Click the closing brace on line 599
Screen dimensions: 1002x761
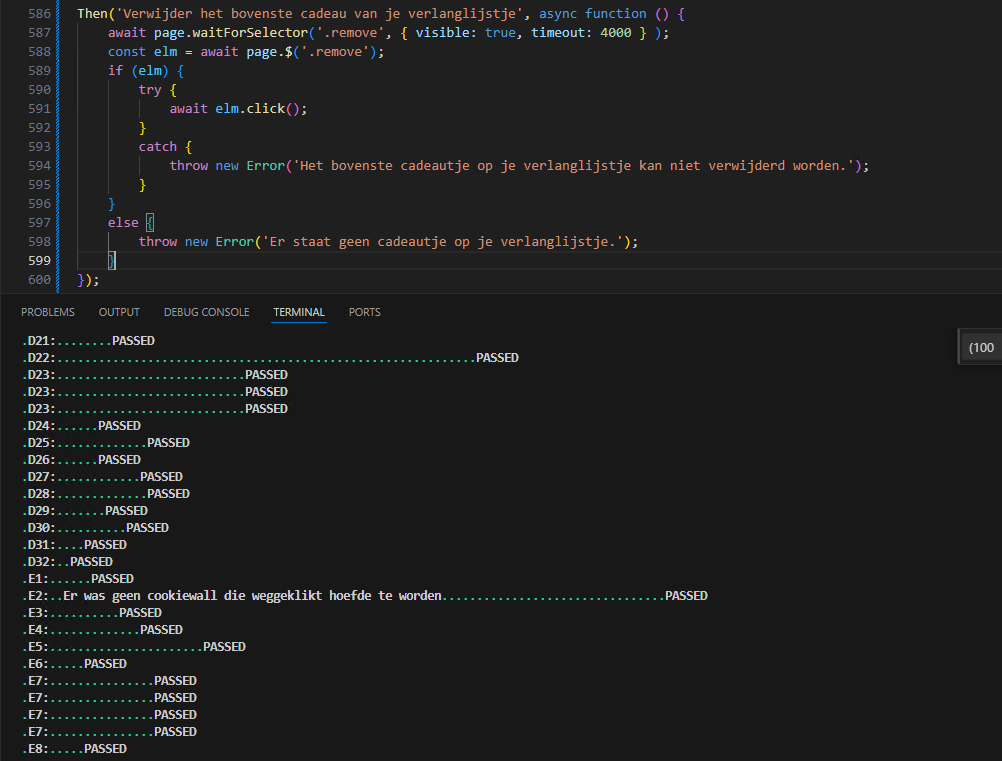(112, 260)
